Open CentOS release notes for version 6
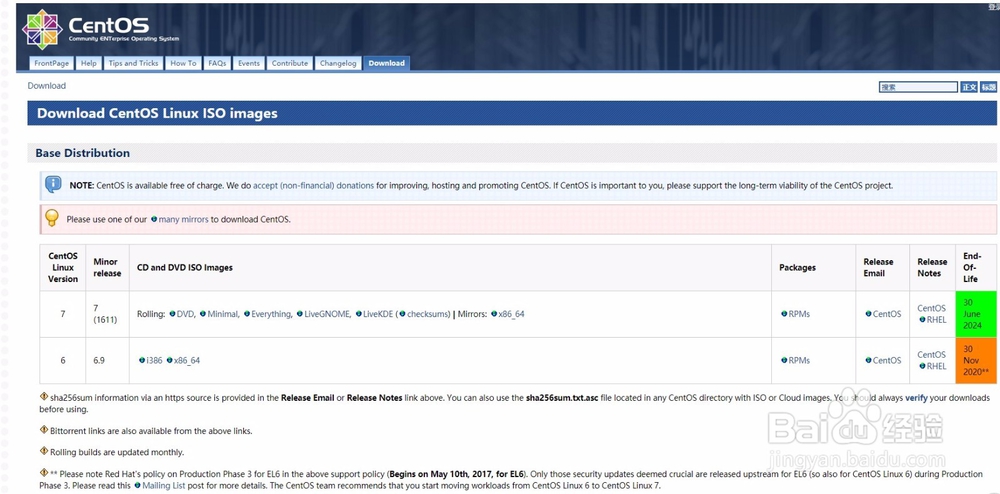Screen dimensions: 1000x494 (931, 354)
